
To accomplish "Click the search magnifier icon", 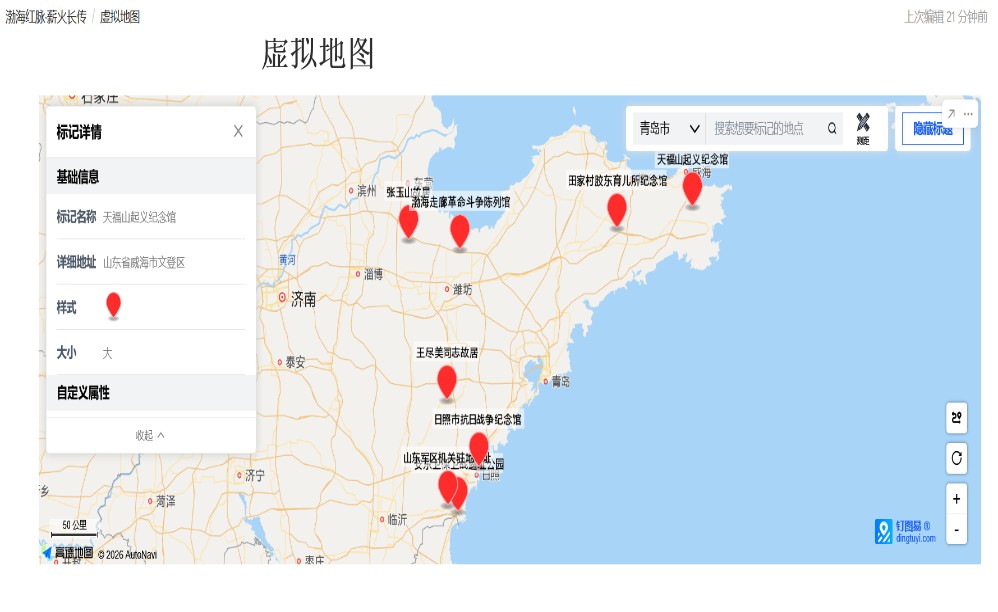I will (x=832, y=128).
